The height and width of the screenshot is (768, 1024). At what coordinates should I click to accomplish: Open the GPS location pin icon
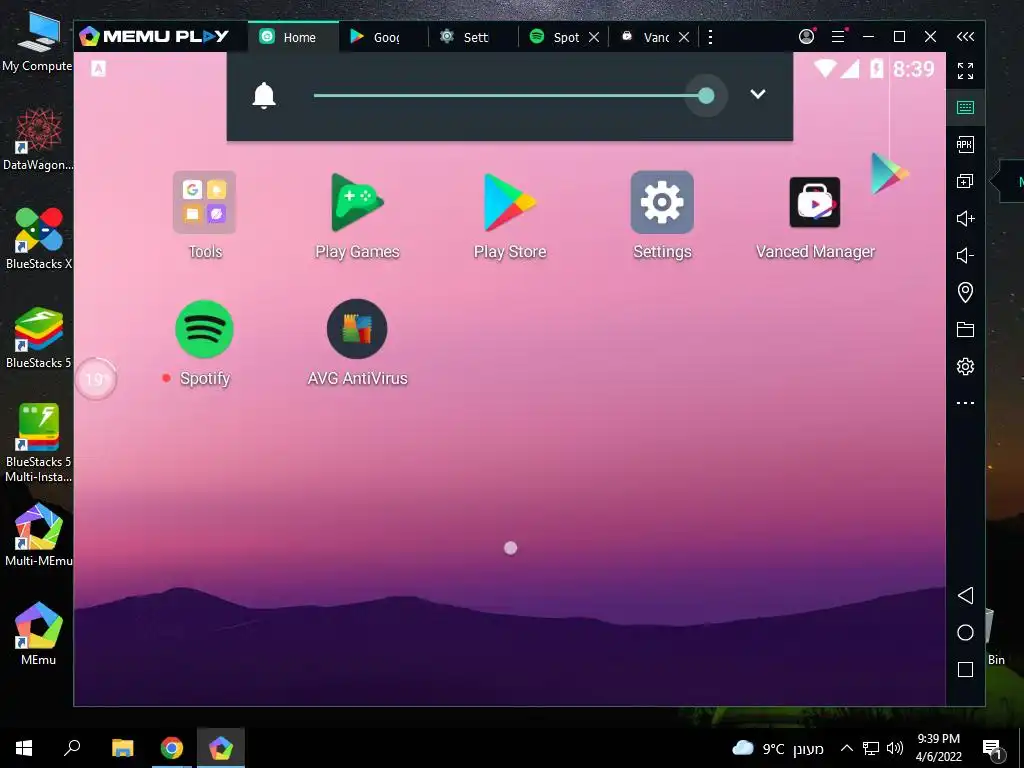(x=965, y=292)
